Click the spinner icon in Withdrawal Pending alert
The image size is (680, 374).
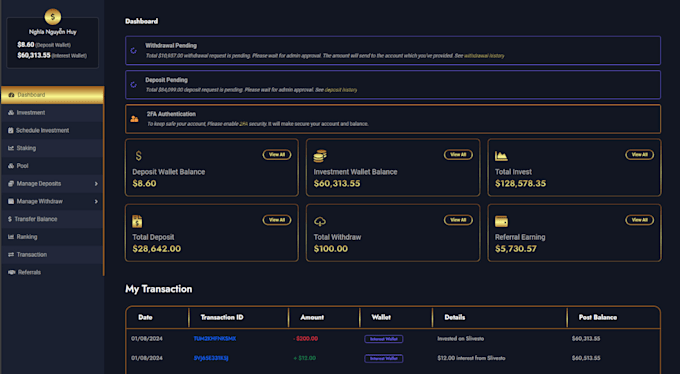click(134, 51)
